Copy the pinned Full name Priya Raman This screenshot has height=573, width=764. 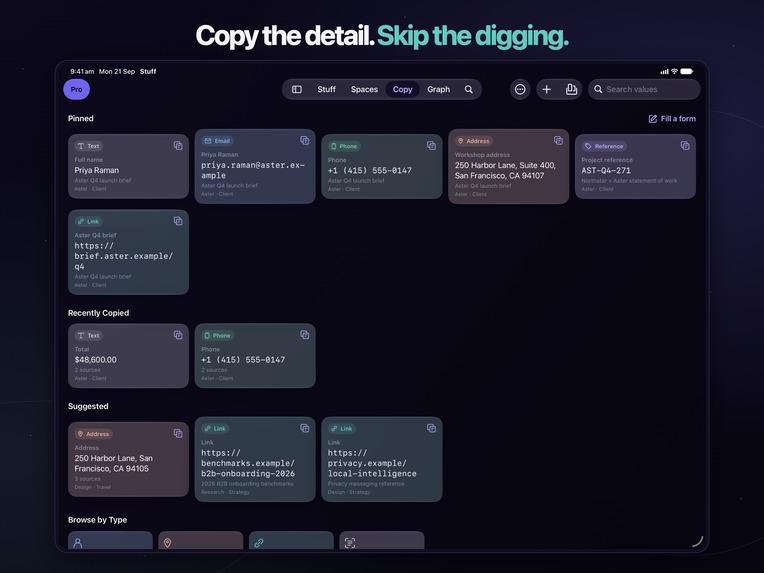[178, 146]
